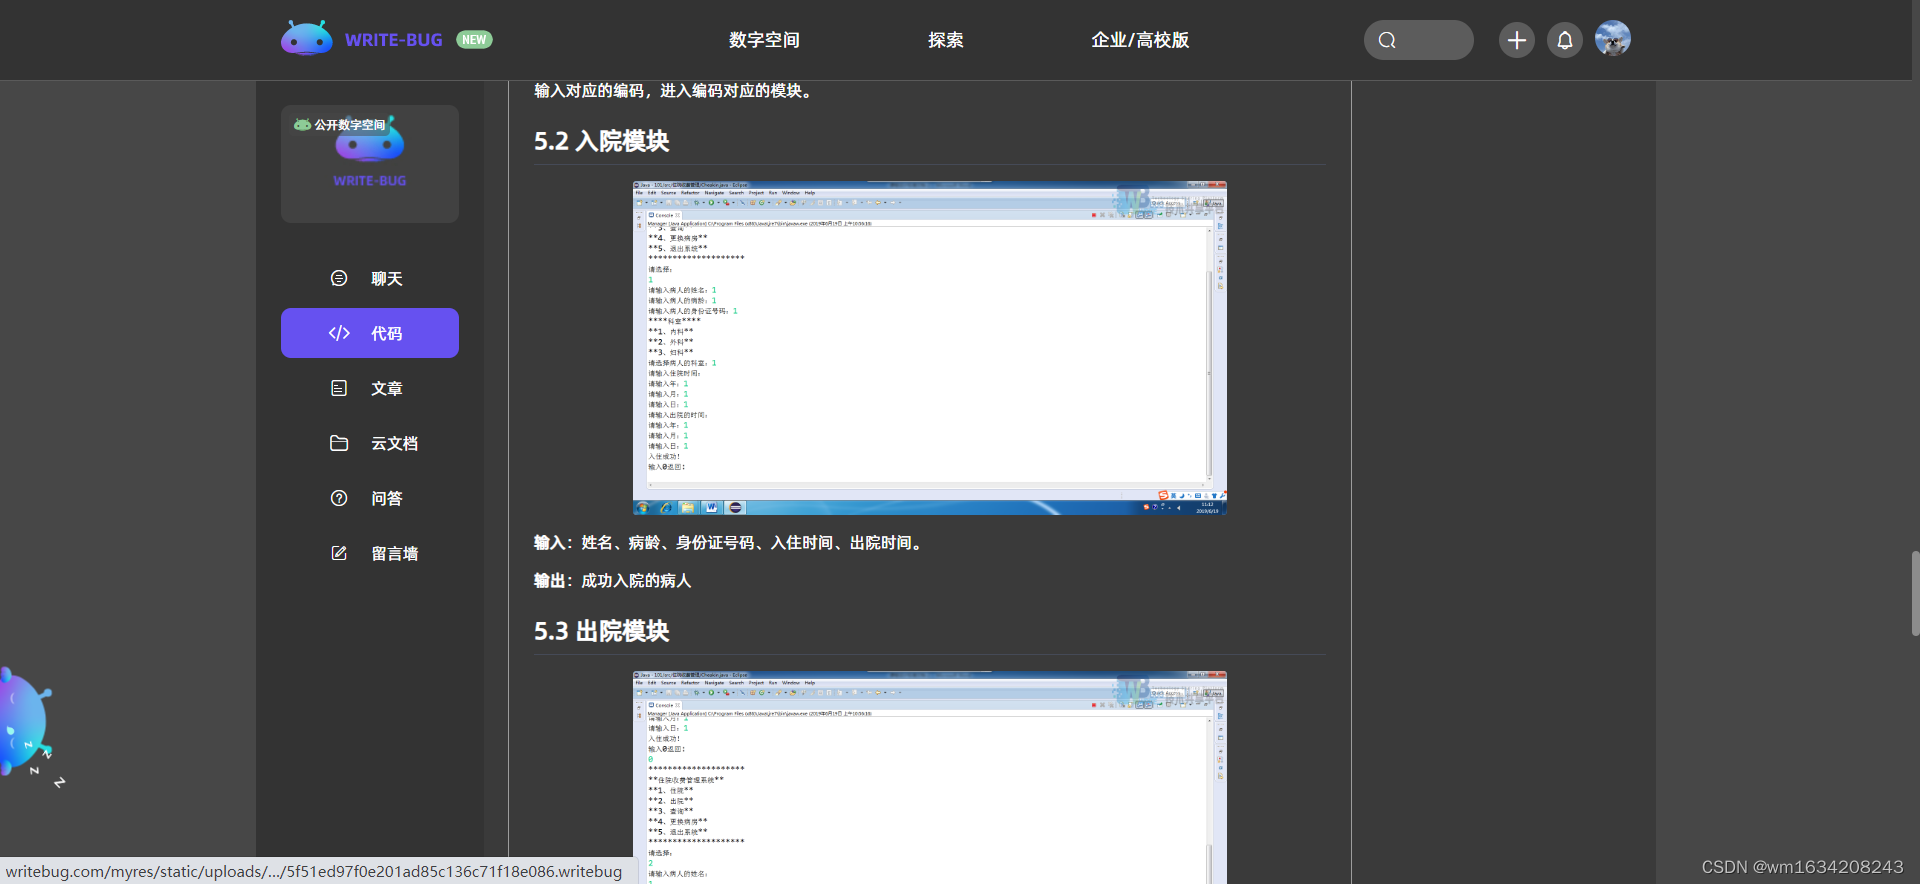Open the 公开数字空间 WRITE-BUG card
Screen dimensions: 1920x884
click(370, 163)
